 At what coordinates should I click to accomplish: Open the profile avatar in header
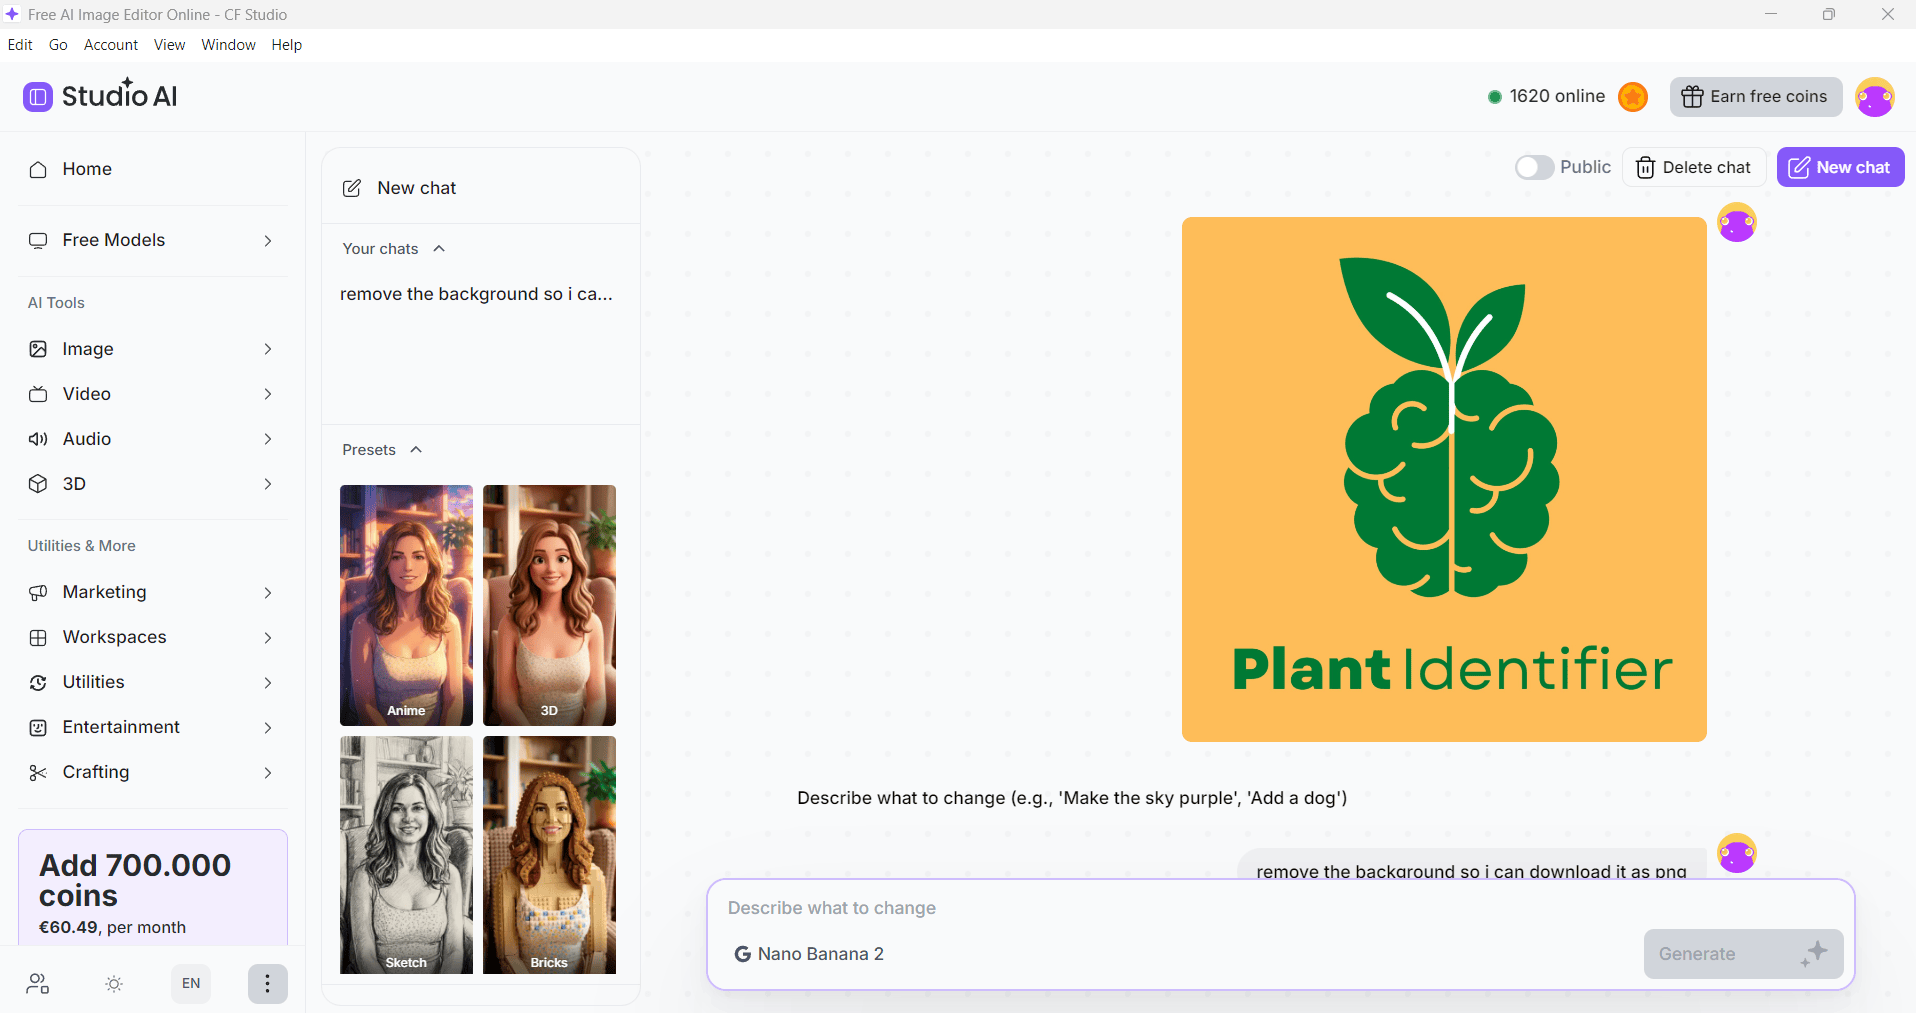[x=1875, y=97]
